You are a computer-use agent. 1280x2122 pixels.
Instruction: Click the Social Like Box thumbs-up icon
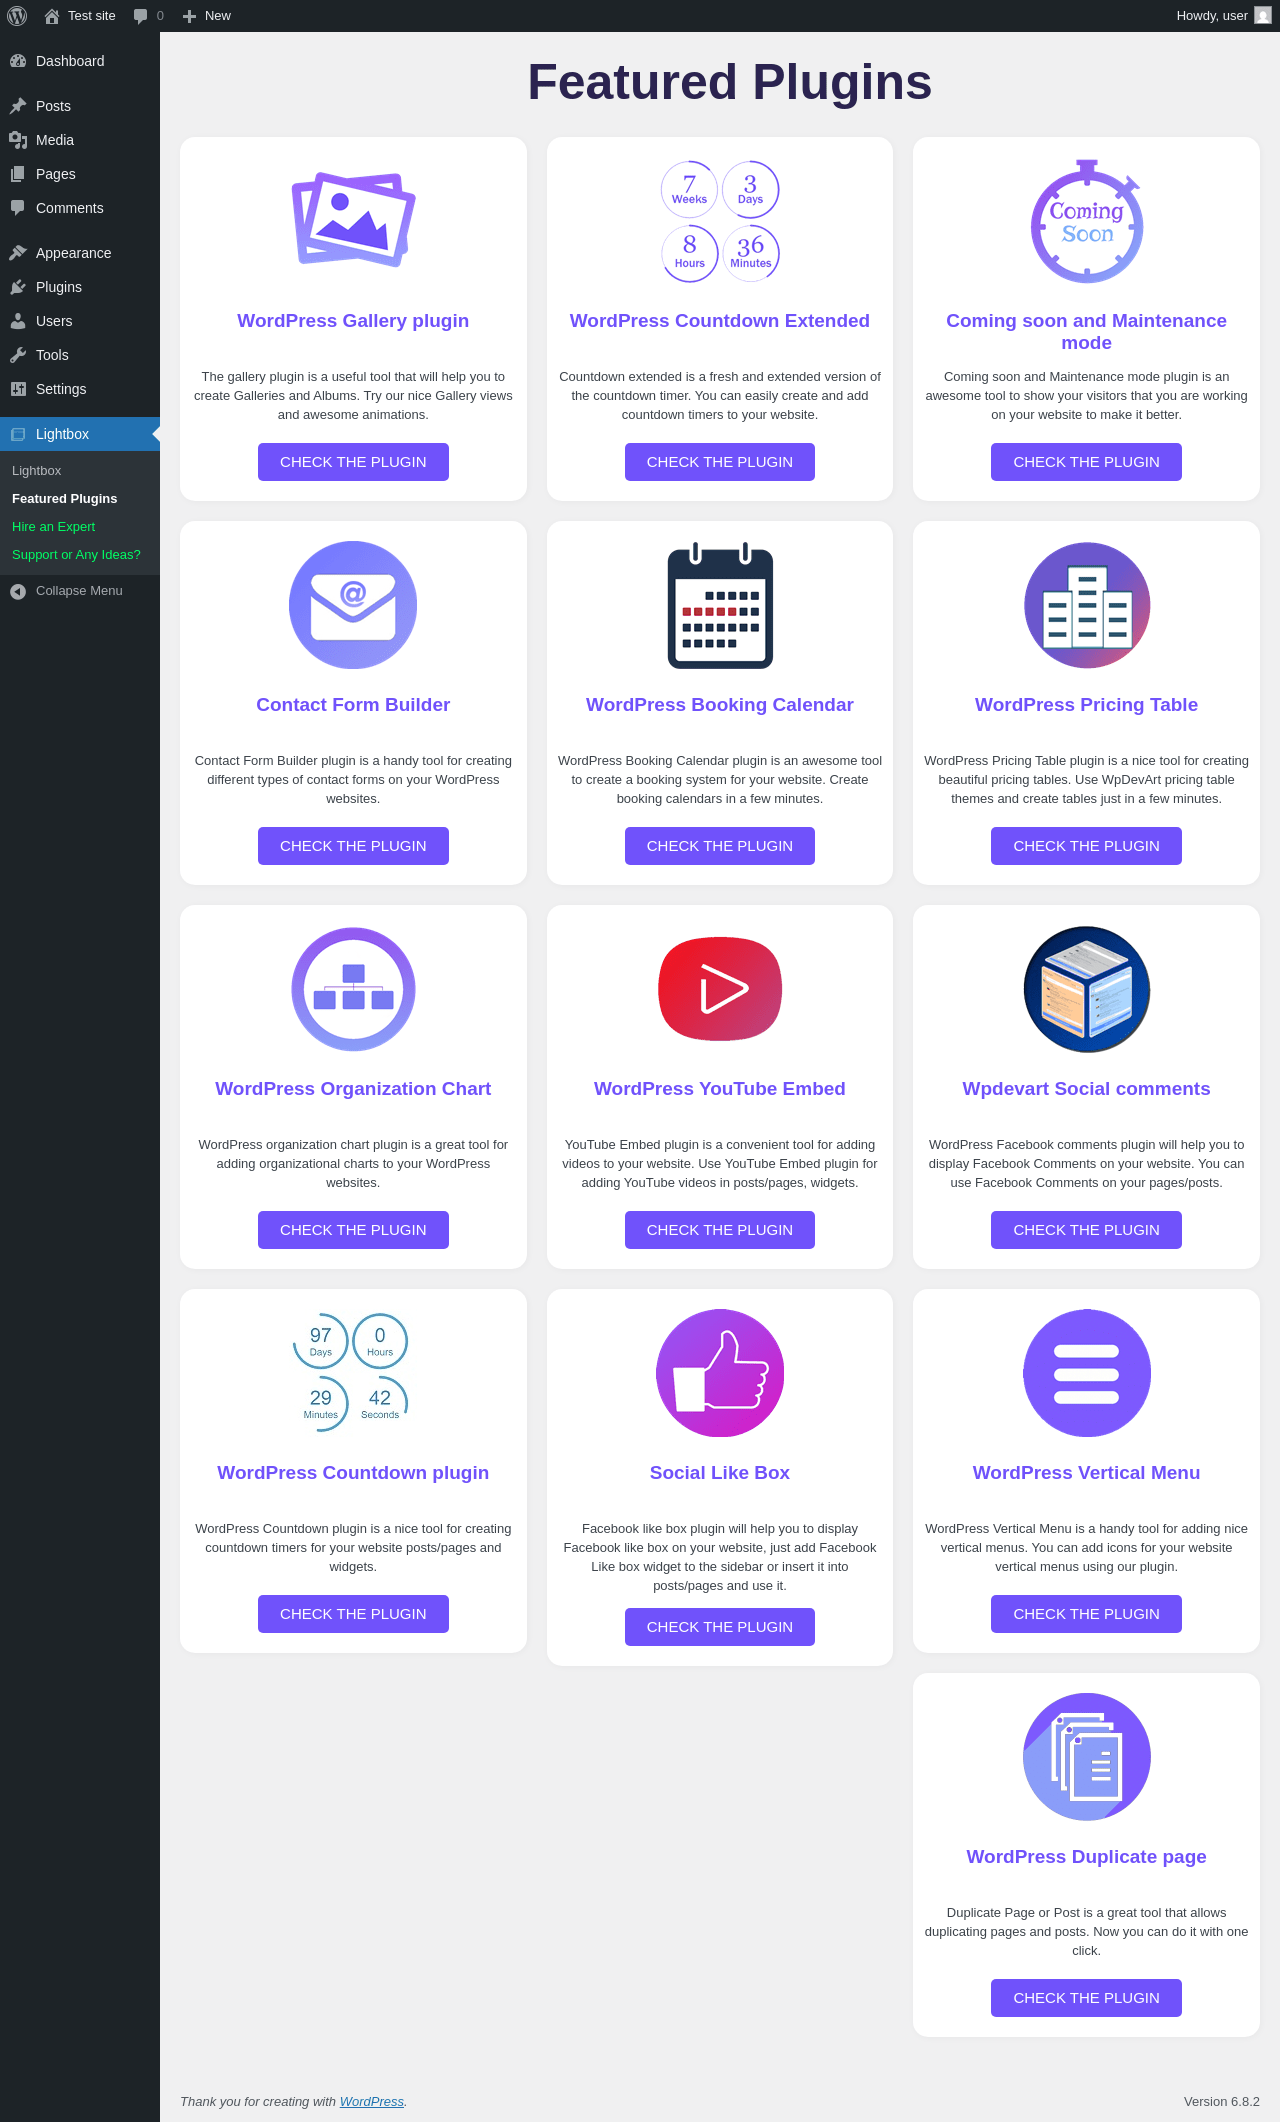pyautogui.click(x=720, y=1373)
